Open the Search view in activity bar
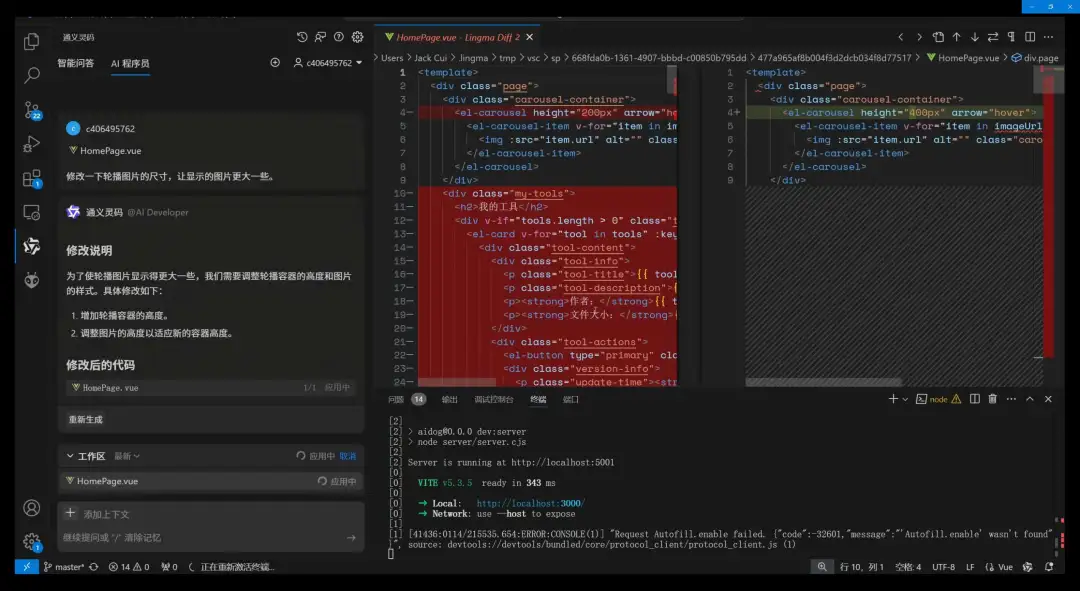Screen dimensions: 1080x591 coord(31,75)
